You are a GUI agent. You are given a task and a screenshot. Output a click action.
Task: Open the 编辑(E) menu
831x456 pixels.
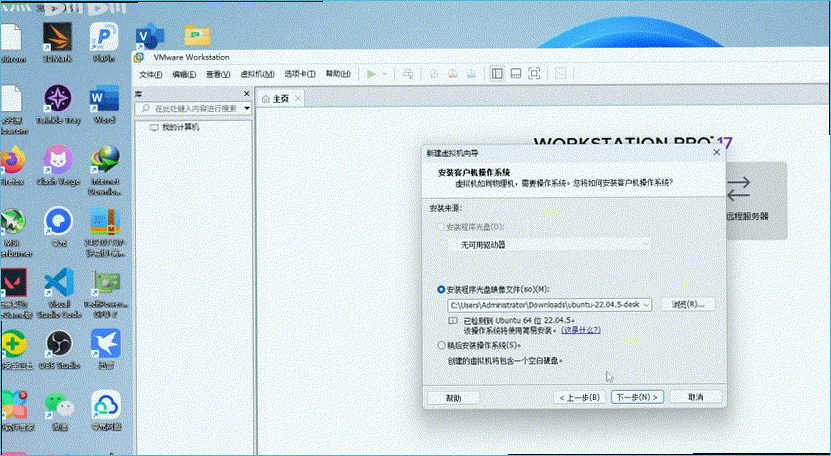click(184, 75)
